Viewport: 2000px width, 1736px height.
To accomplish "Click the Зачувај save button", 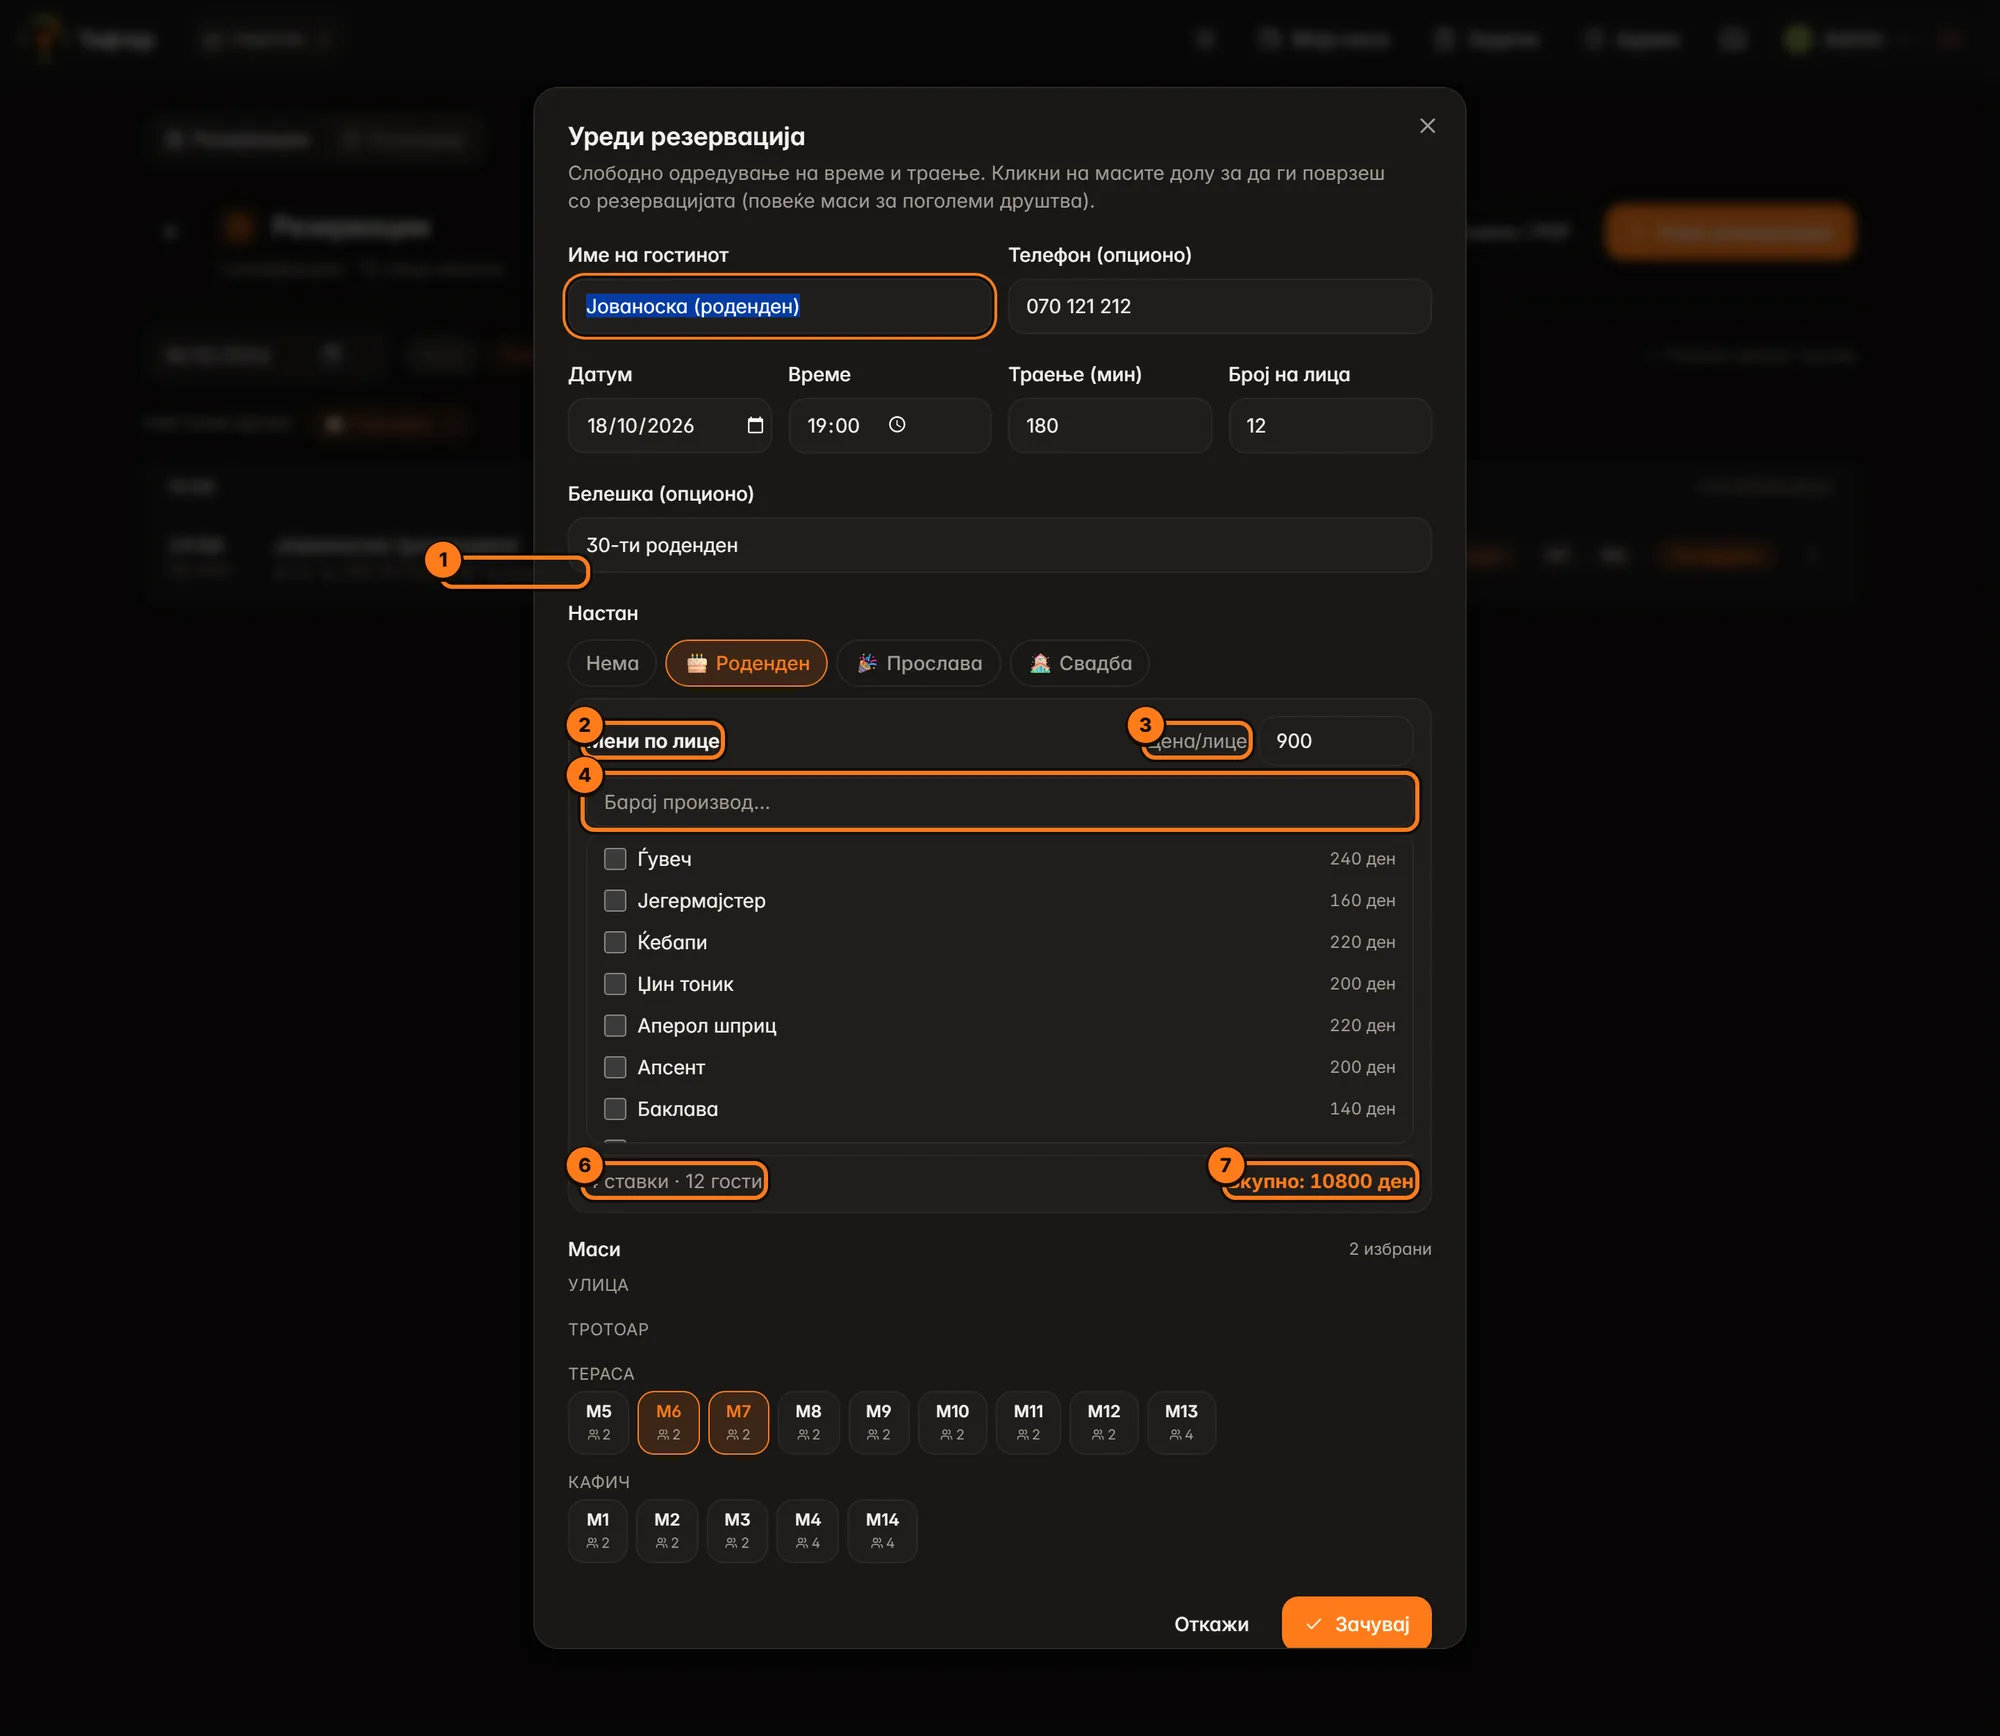I will 1356,1623.
